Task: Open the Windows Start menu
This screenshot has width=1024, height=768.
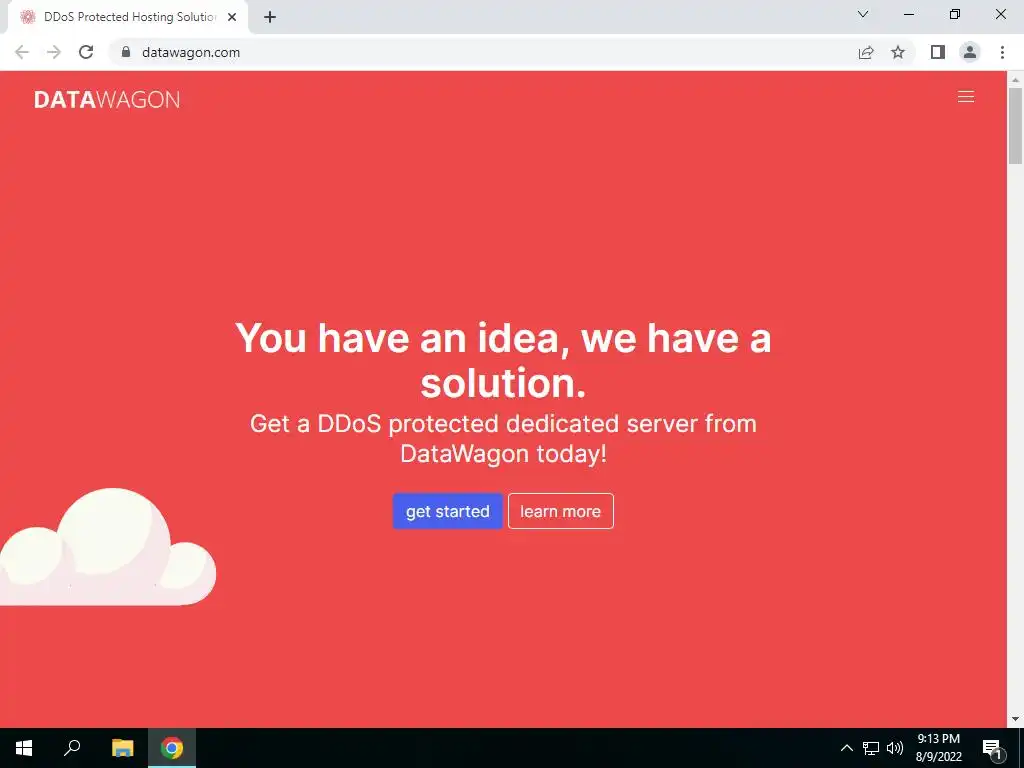Action: point(24,748)
